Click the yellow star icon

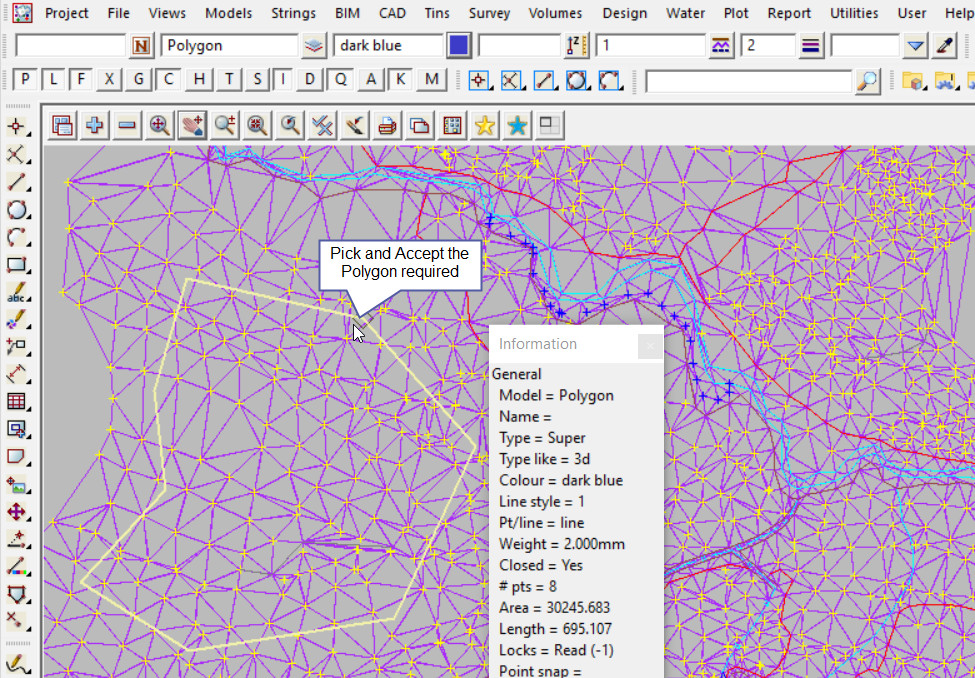(x=485, y=125)
